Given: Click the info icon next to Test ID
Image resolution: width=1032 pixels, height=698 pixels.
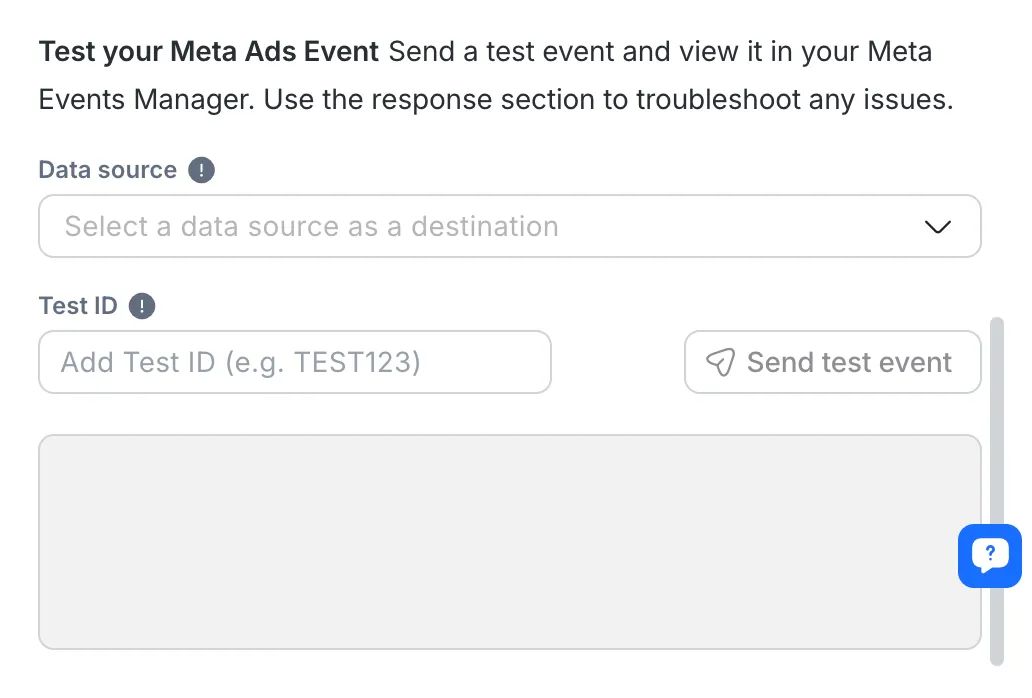Looking at the screenshot, I should pos(142,306).
